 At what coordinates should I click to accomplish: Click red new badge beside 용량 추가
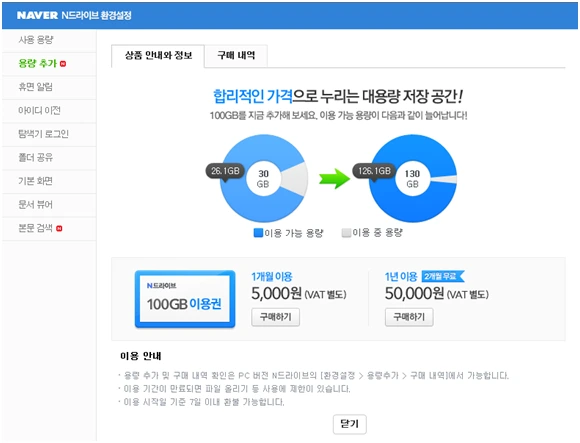[x=63, y=64]
